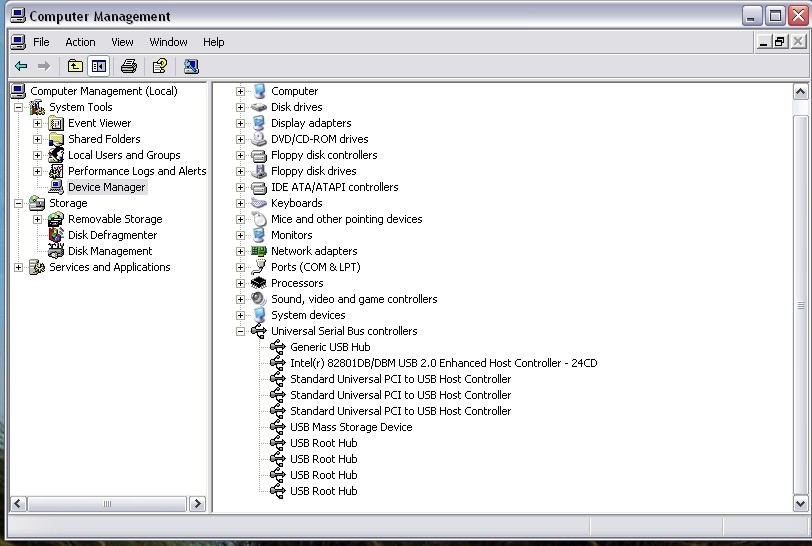Expand the Floppy disk drives category
This screenshot has height=546, width=812.
240,171
